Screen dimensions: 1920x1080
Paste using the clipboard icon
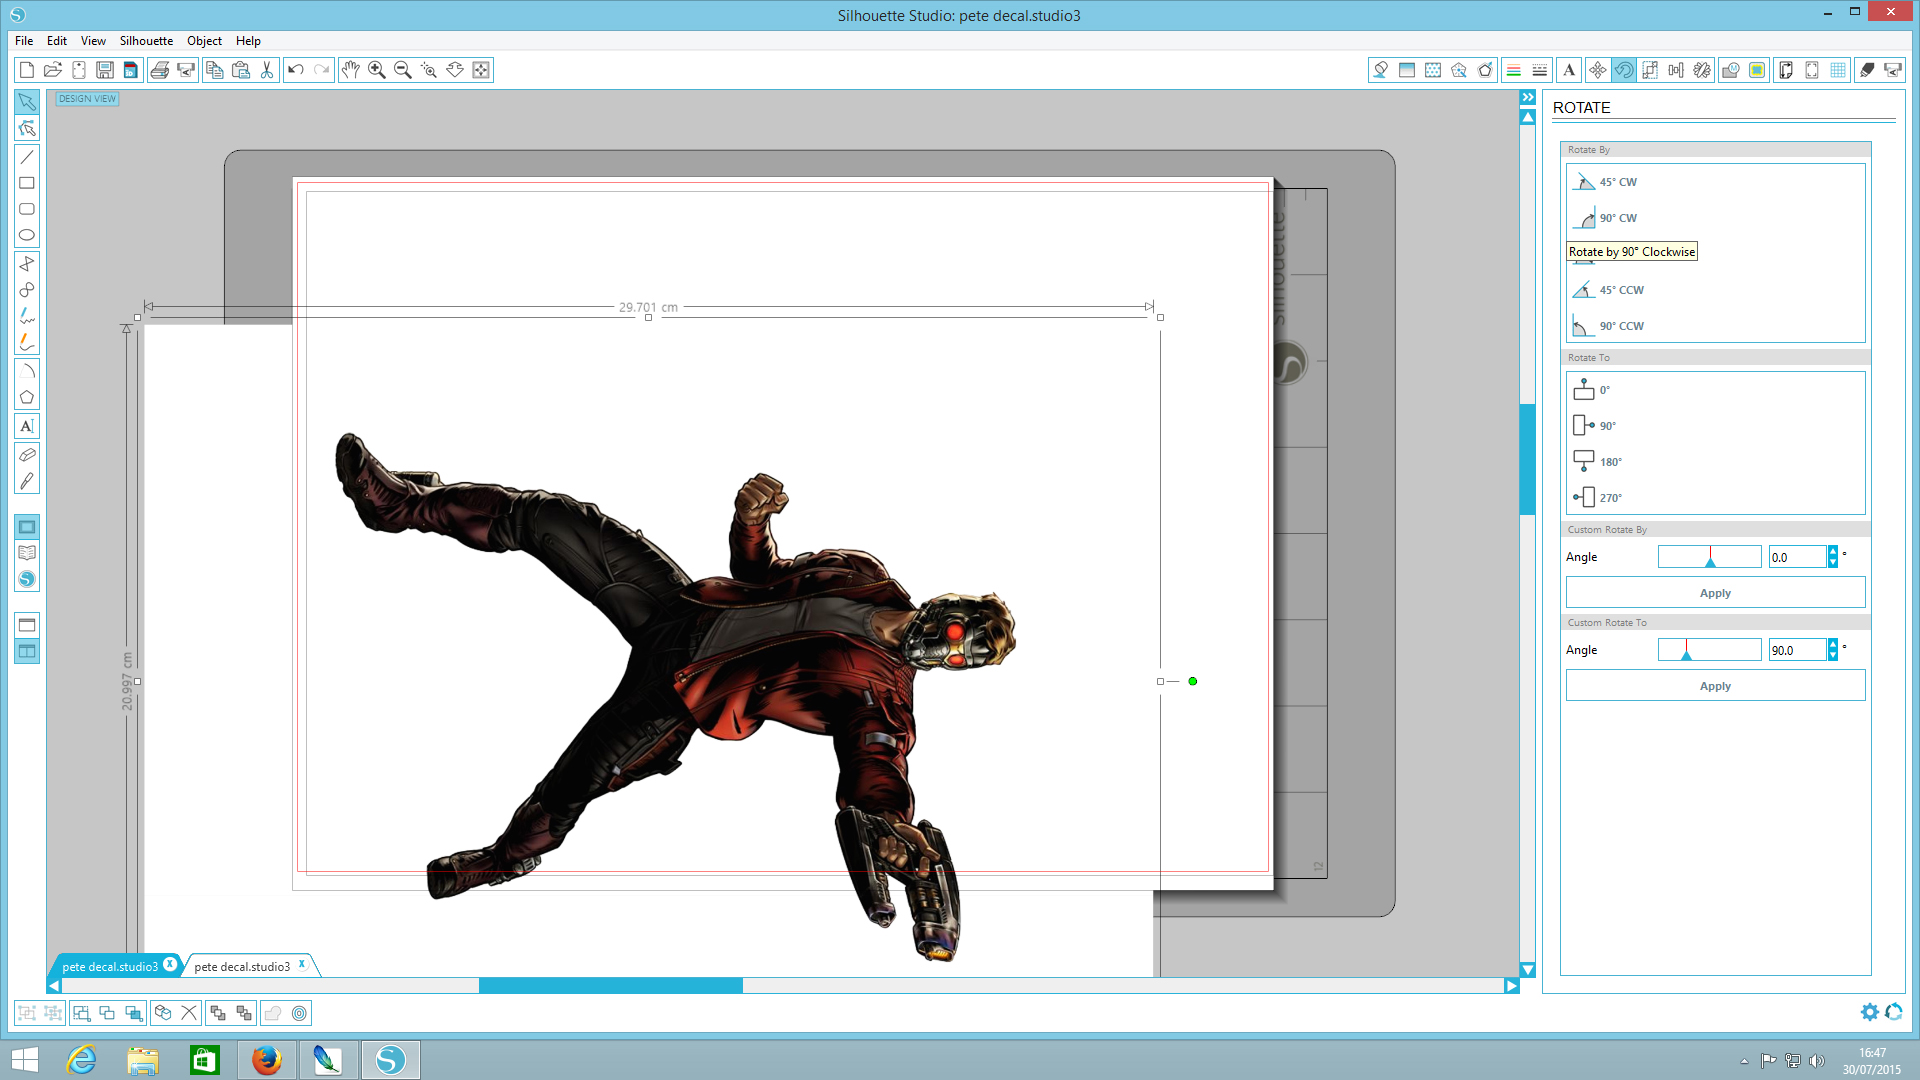tap(241, 70)
